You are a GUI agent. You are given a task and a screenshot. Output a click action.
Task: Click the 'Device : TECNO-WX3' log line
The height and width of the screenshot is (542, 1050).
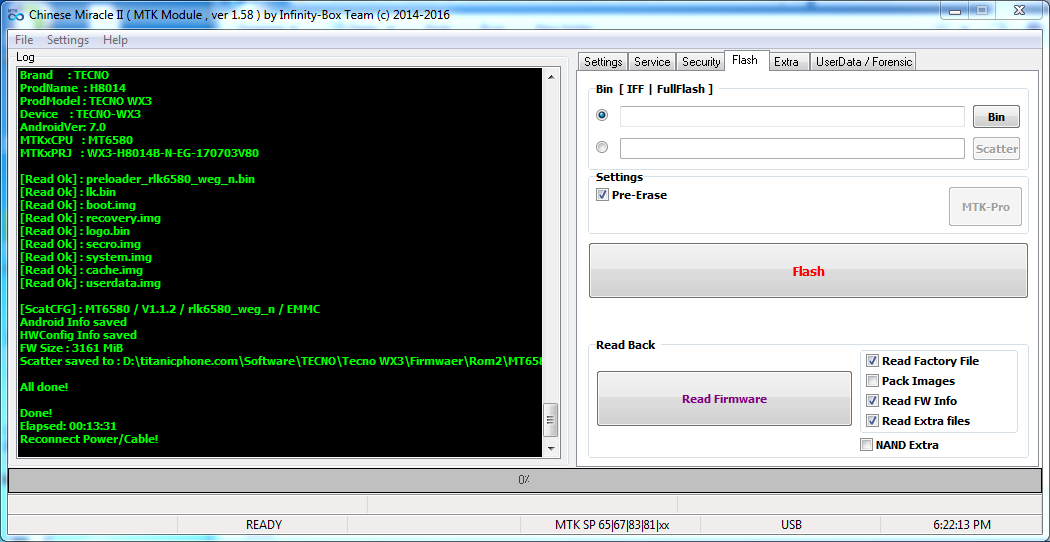pos(80,114)
